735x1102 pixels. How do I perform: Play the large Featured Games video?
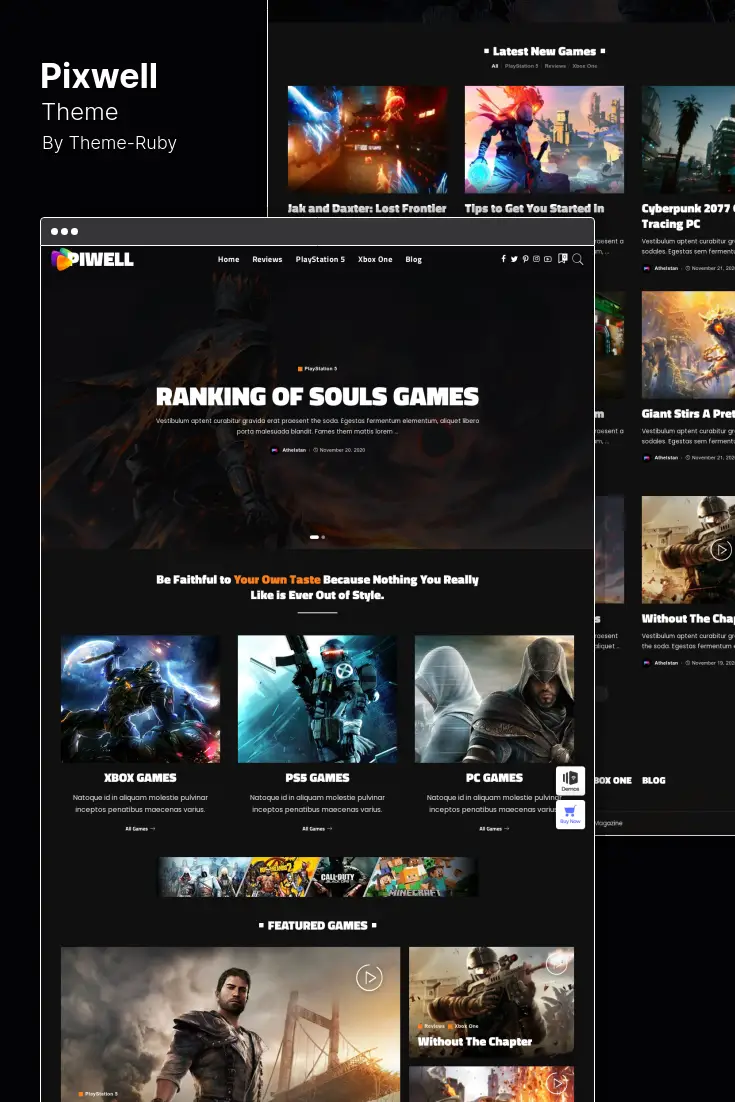370,978
